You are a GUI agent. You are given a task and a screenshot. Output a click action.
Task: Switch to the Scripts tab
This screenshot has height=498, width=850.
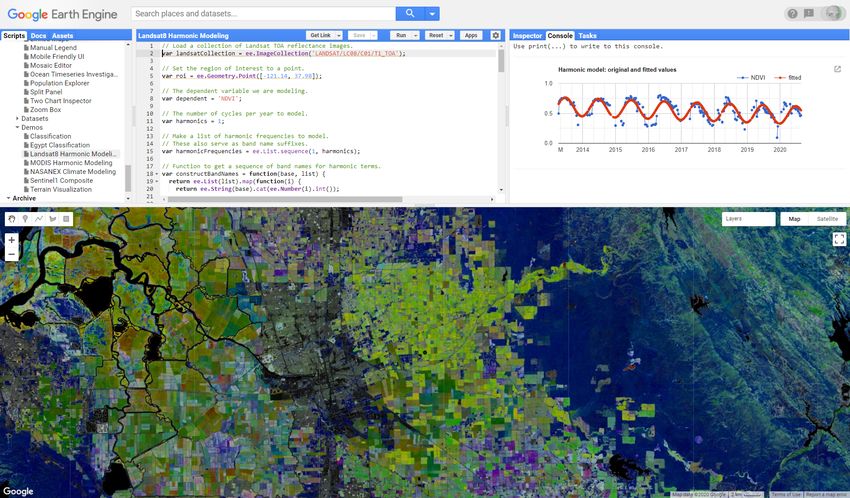pyautogui.click(x=14, y=36)
